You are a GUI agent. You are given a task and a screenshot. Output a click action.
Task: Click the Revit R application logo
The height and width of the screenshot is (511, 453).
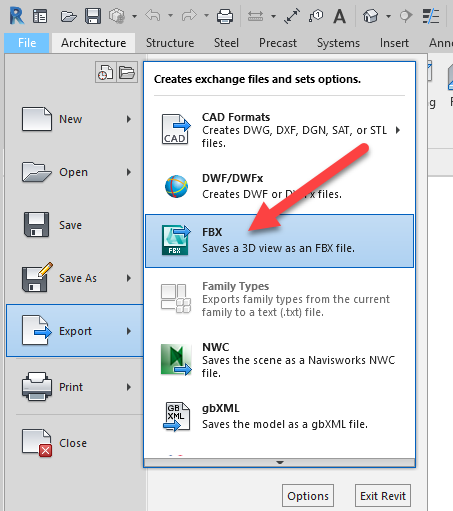pyautogui.click(x=17, y=16)
